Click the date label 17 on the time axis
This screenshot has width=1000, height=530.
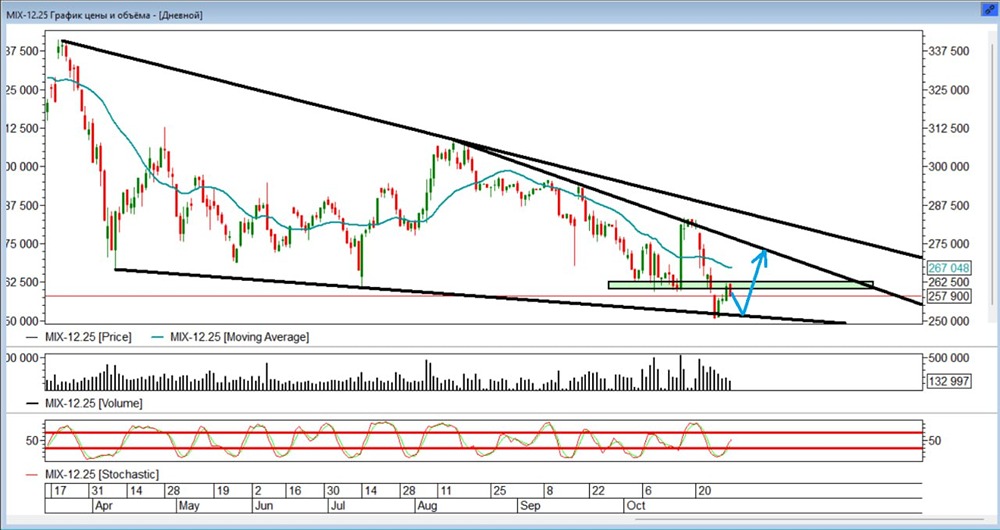59,491
